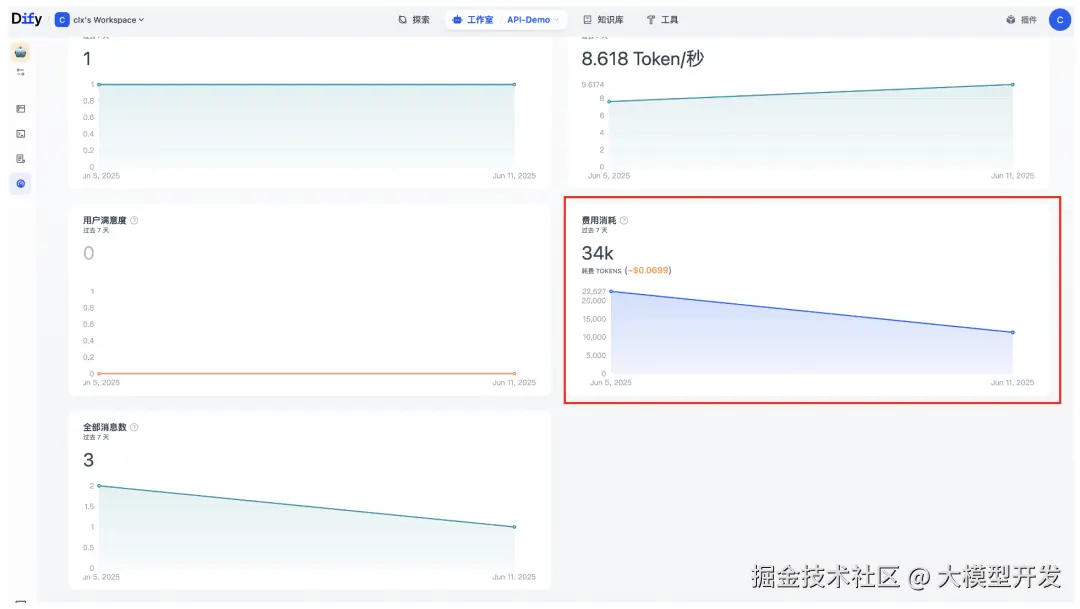Open the orchestrate panel icon in the sidebar
The height and width of the screenshot is (609, 1080).
coord(21,108)
